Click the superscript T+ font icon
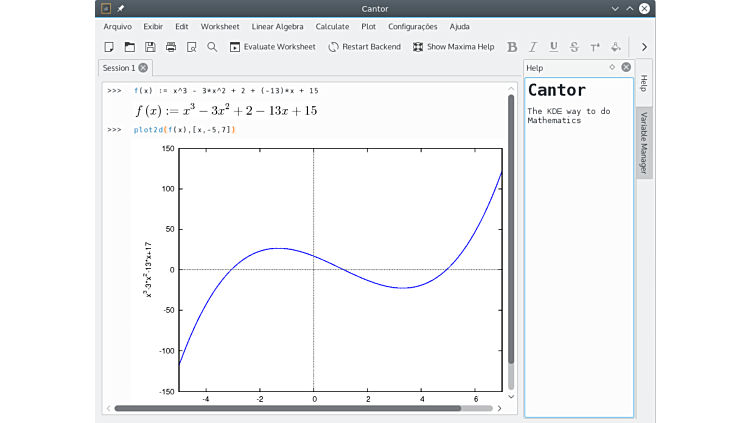This screenshot has height=423, width=752. (595, 47)
